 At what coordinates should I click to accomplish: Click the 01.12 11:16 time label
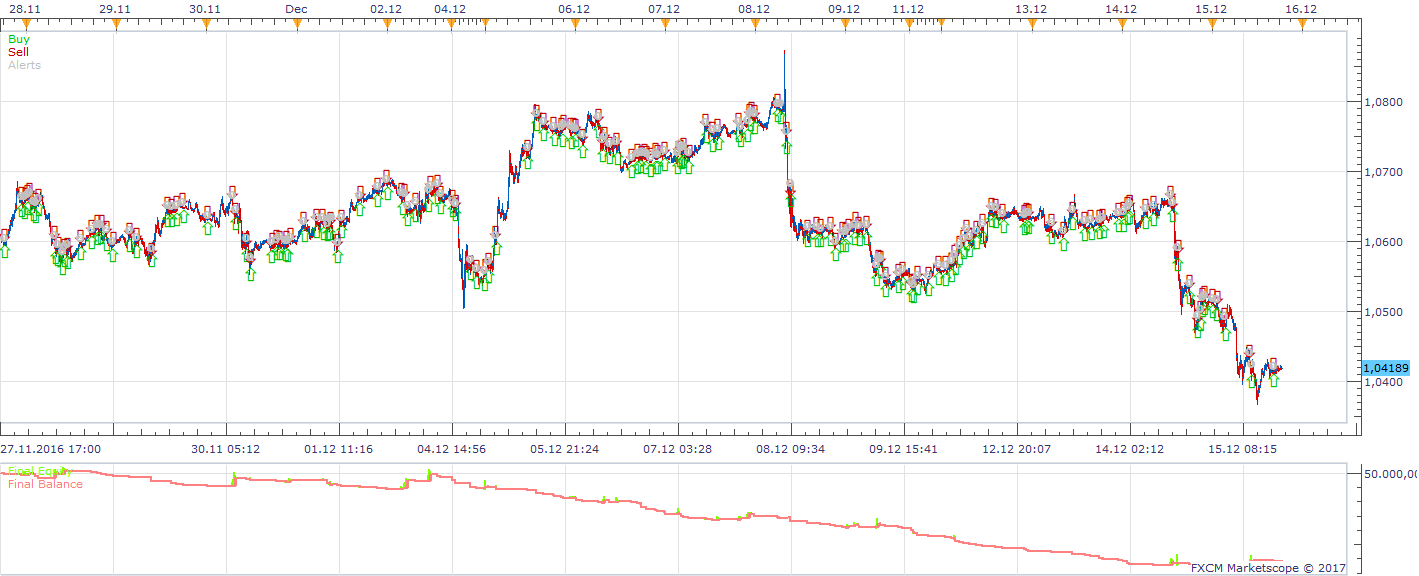coord(338,449)
